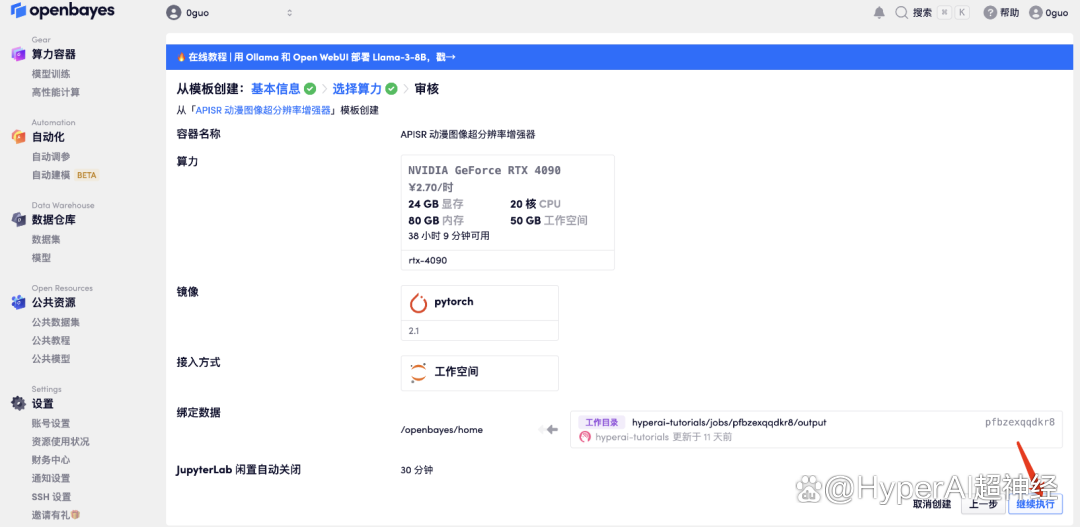The image size is (1080, 527).
Task: Click the rtx-4090 label
Action: pos(428,261)
